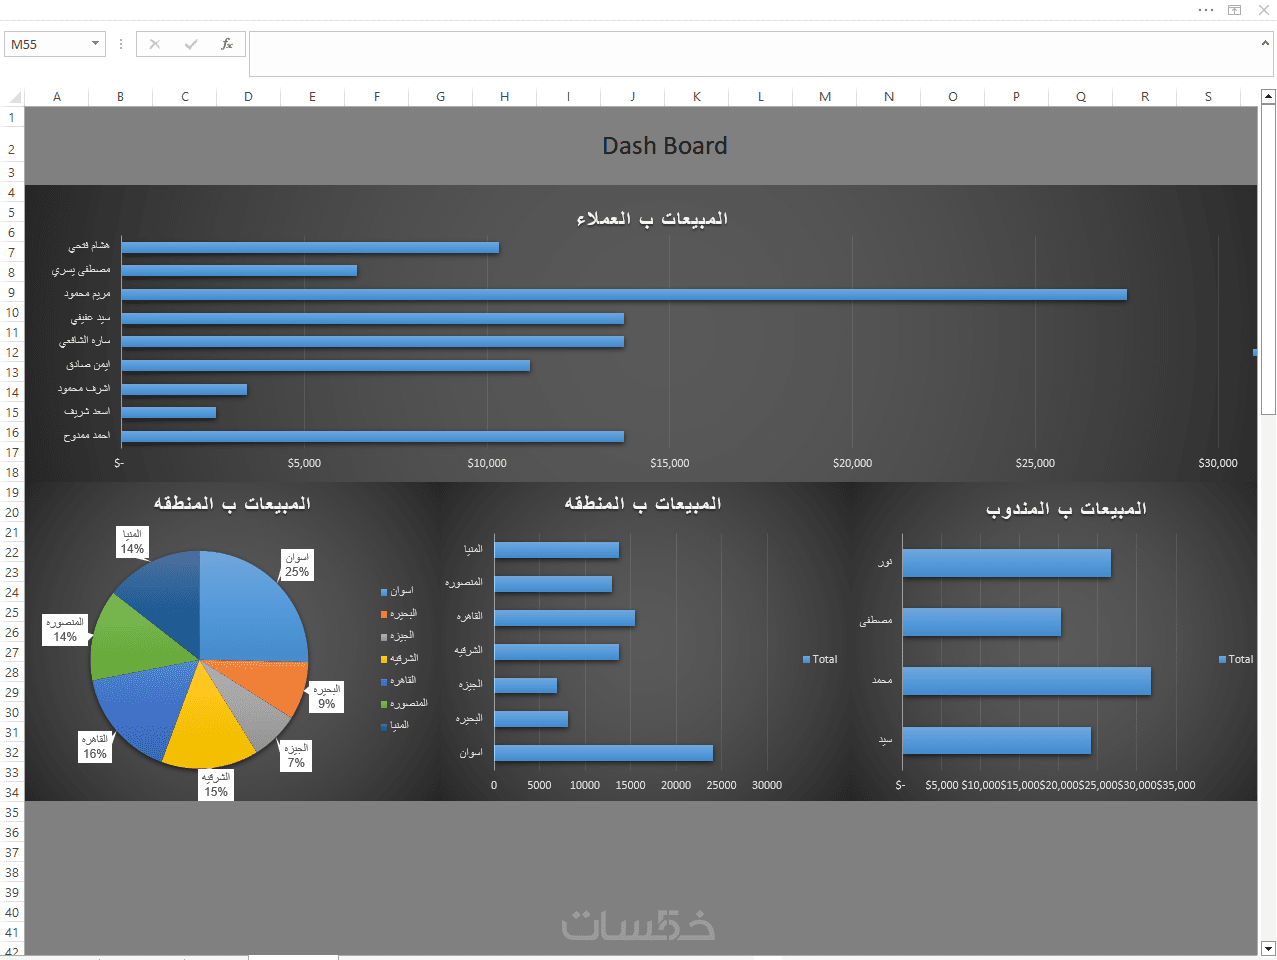Select column S header
Screen dimensions: 1277x960
point(1208,97)
